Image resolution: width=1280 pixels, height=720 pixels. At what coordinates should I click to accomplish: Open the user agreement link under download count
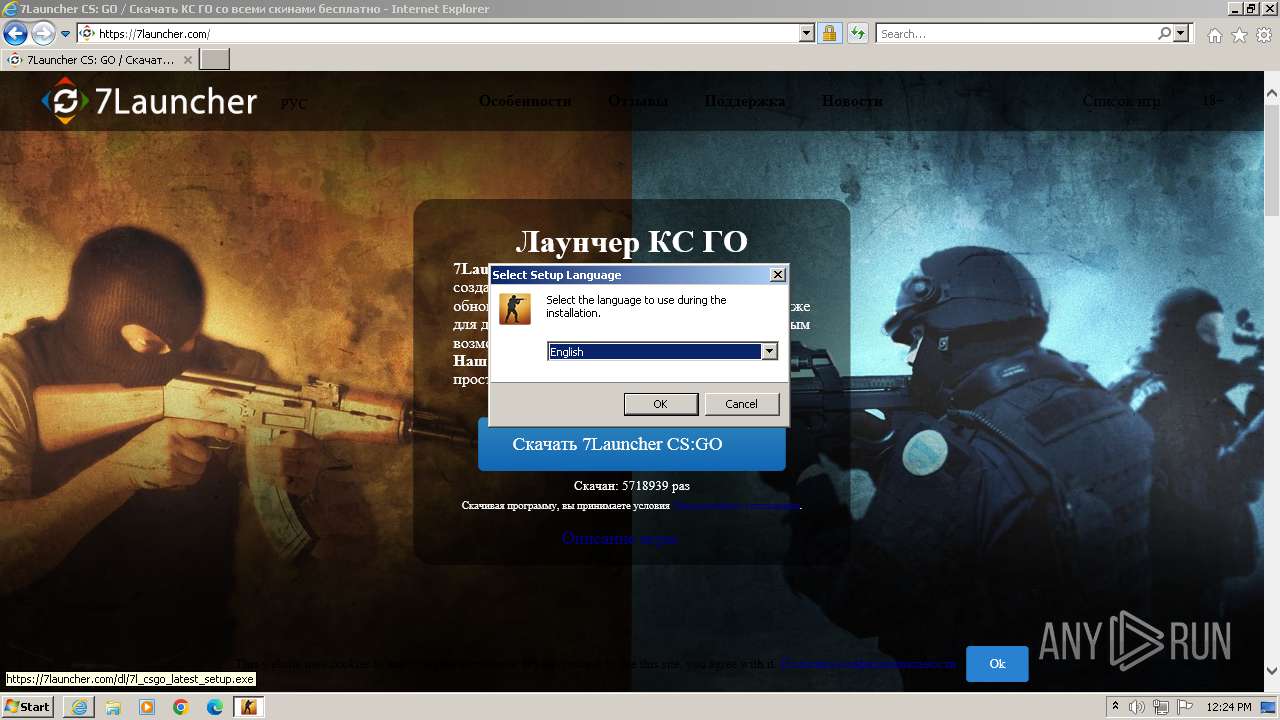click(x=737, y=506)
